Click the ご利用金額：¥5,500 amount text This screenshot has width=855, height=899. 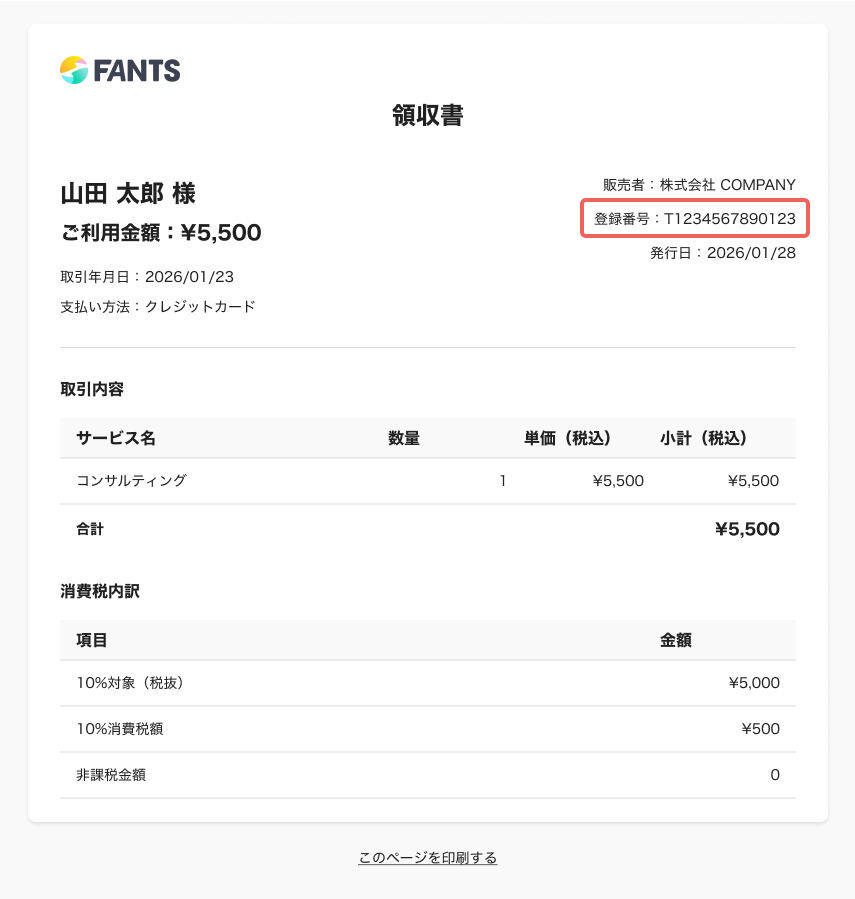161,232
